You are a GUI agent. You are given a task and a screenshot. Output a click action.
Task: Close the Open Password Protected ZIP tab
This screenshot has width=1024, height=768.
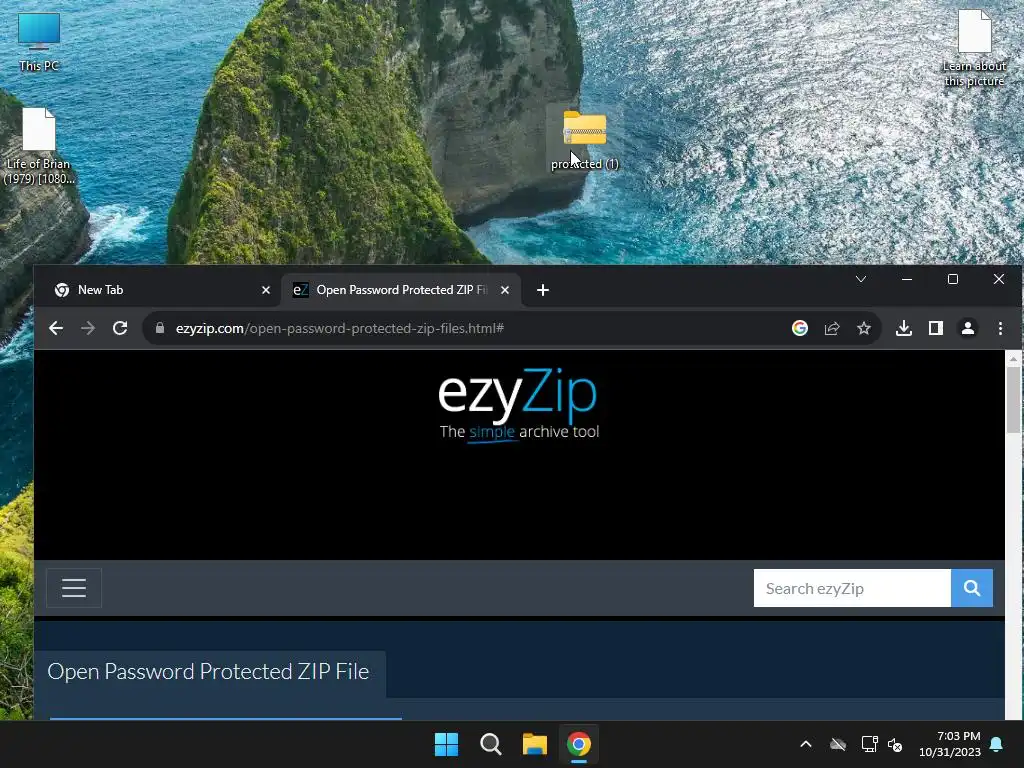(x=505, y=290)
